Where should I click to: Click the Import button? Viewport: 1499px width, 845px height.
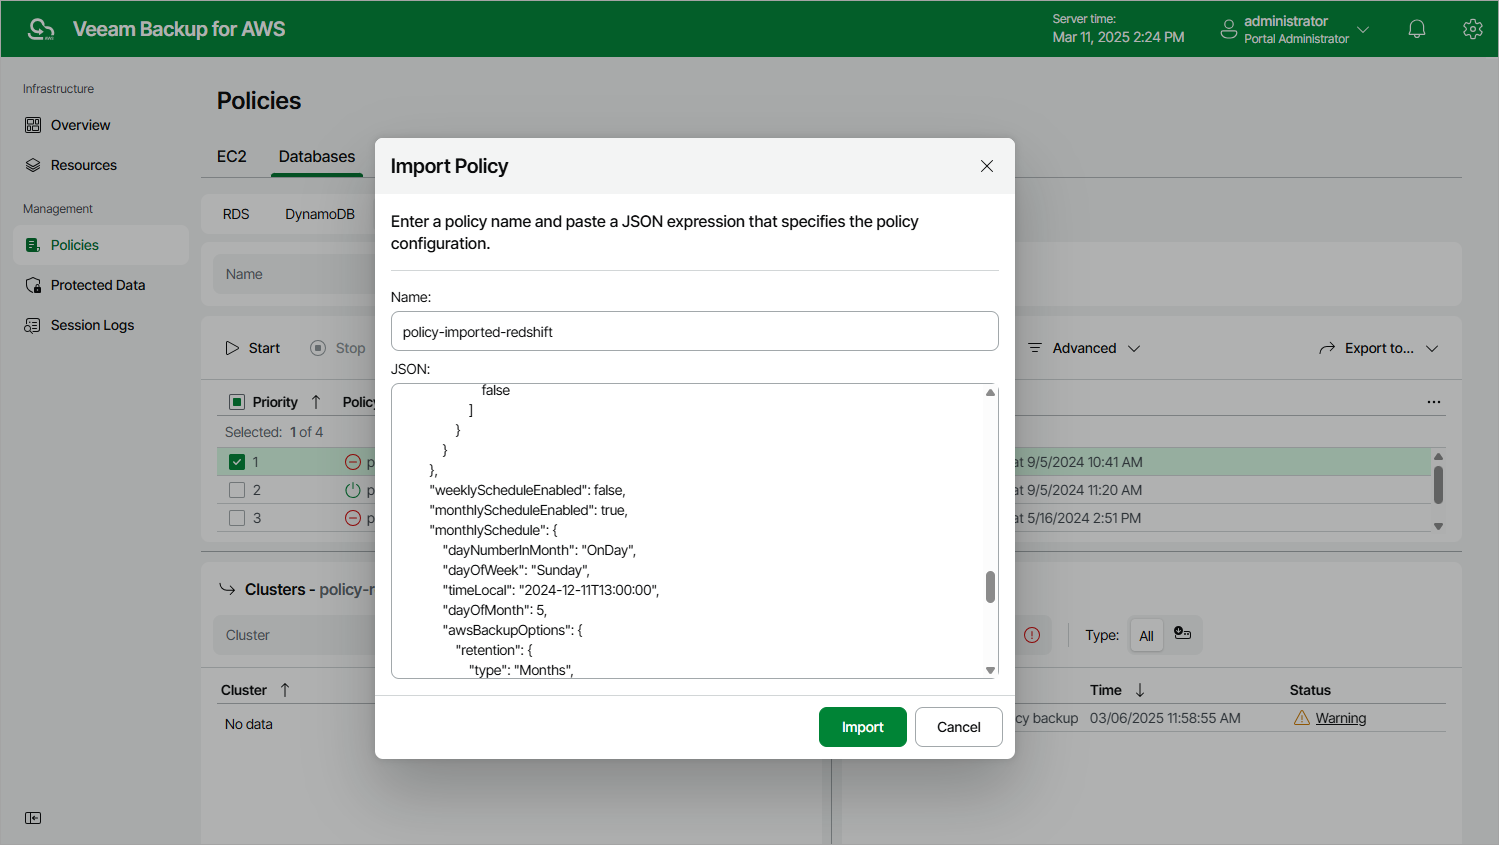pos(862,727)
